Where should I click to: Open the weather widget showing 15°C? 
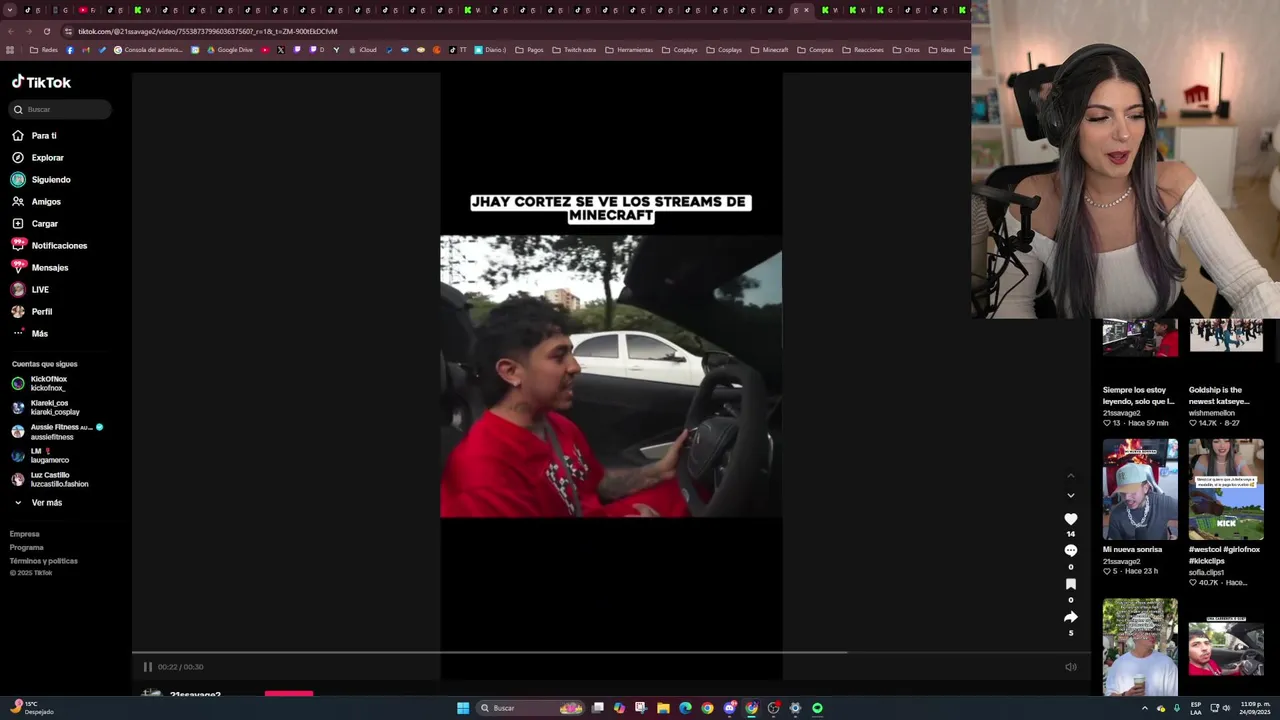point(32,708)
